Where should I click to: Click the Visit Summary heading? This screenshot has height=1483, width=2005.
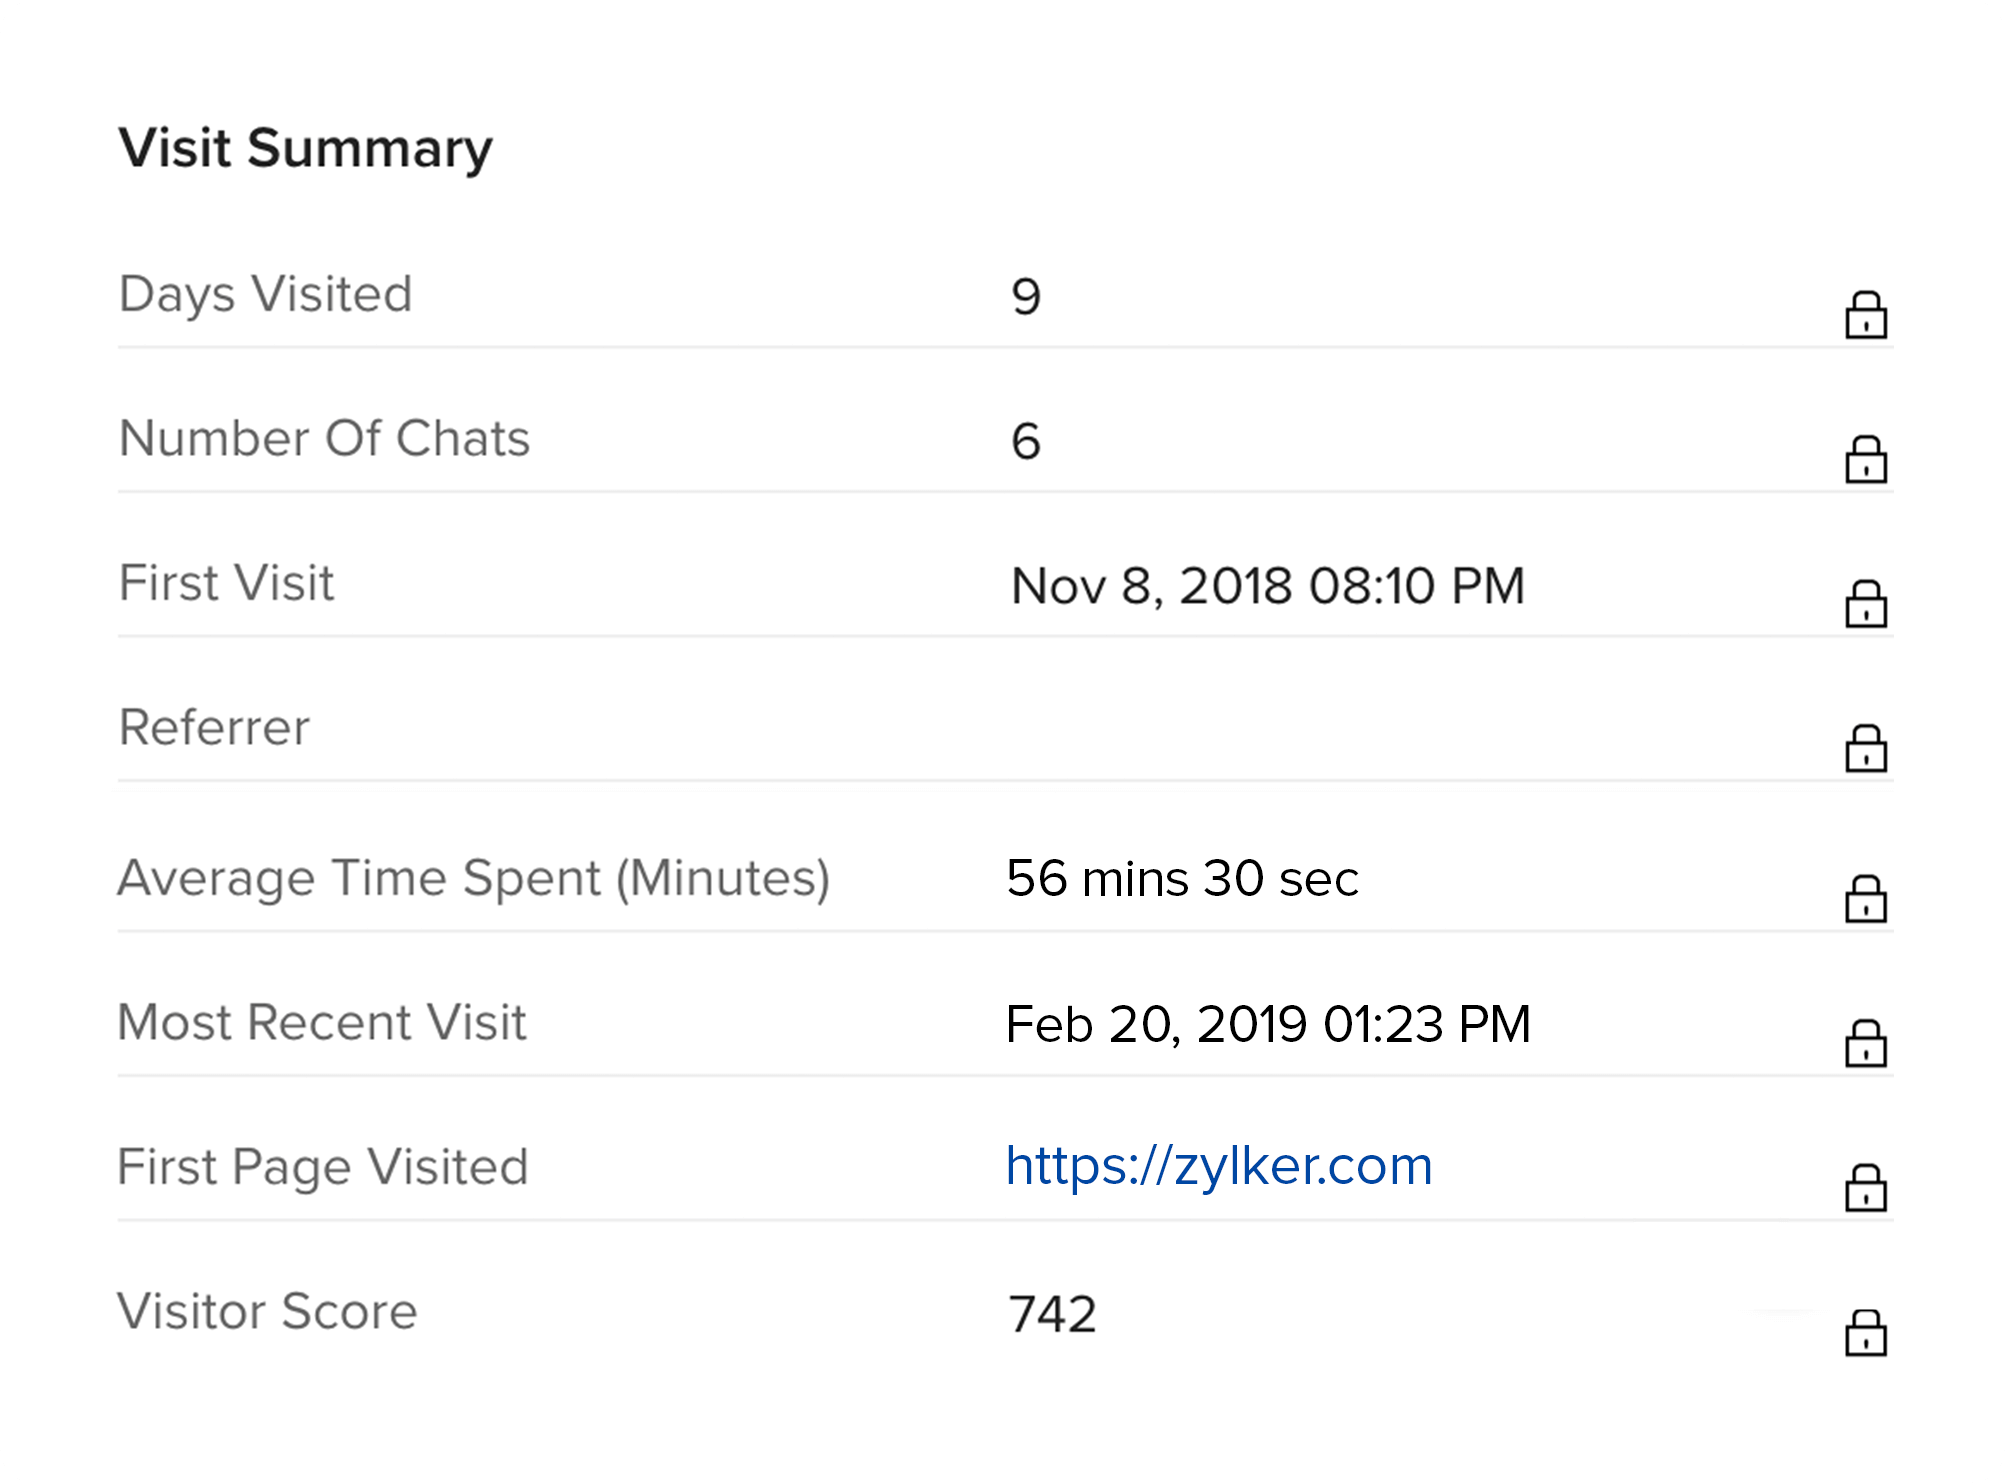pyautogui.click(x=306, y=149)
